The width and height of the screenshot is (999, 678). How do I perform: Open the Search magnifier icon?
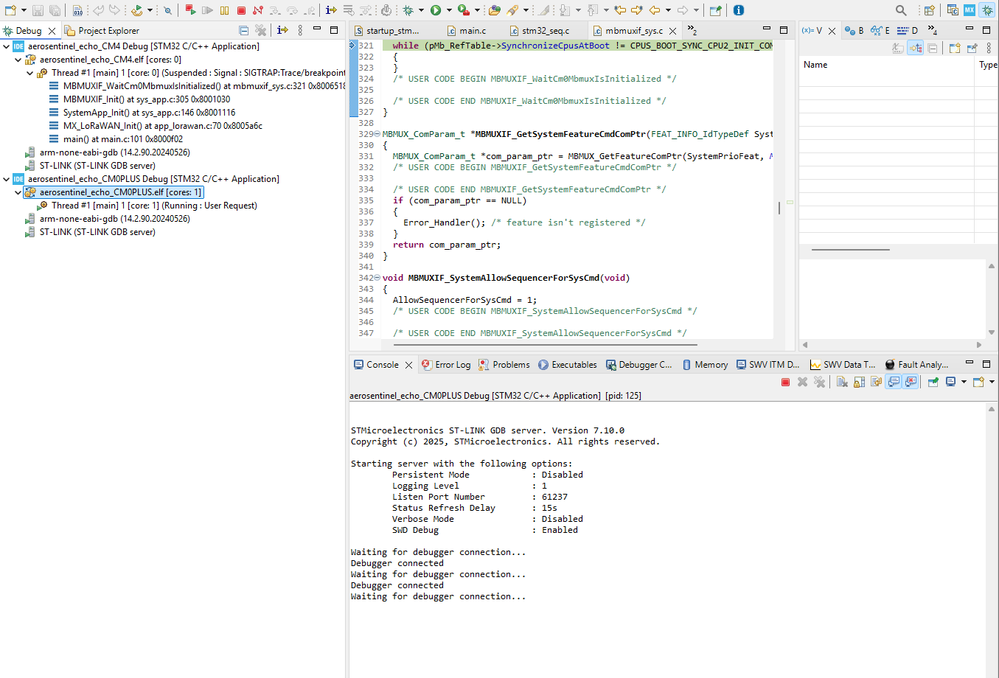[x=901, y=10]
